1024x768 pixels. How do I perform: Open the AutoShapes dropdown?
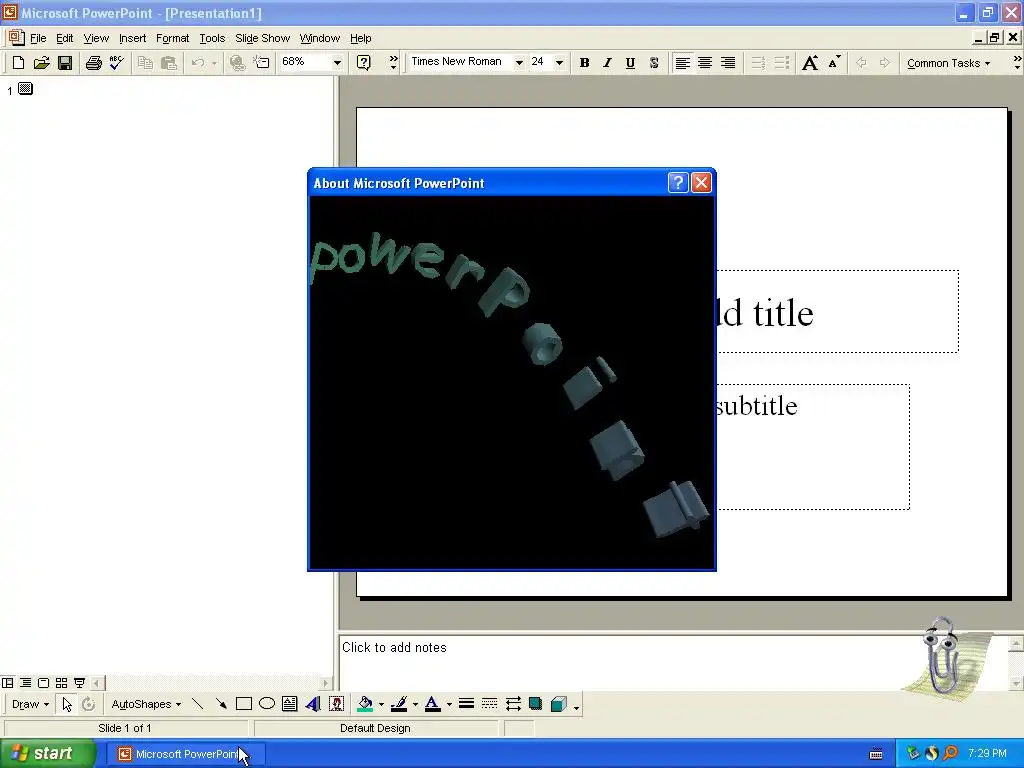(146, 704)
